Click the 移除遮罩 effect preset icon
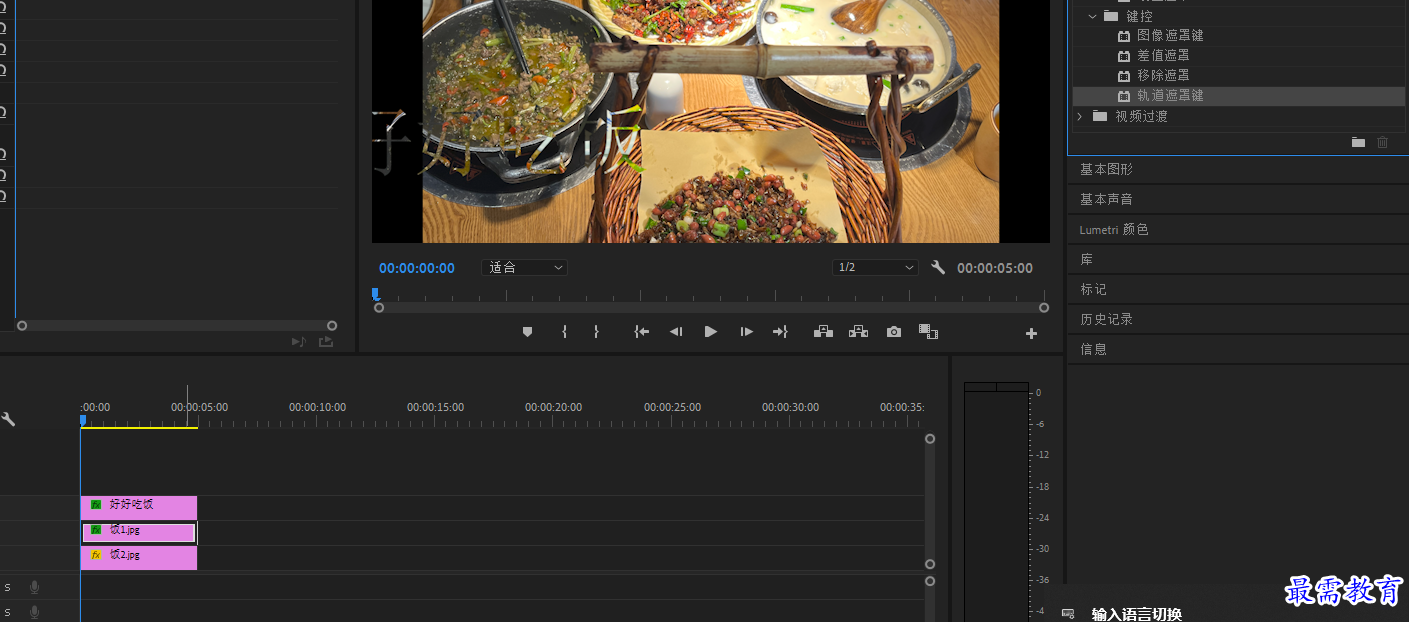The width and height of the screenshot is (1409, 622). click(1124, 76)
